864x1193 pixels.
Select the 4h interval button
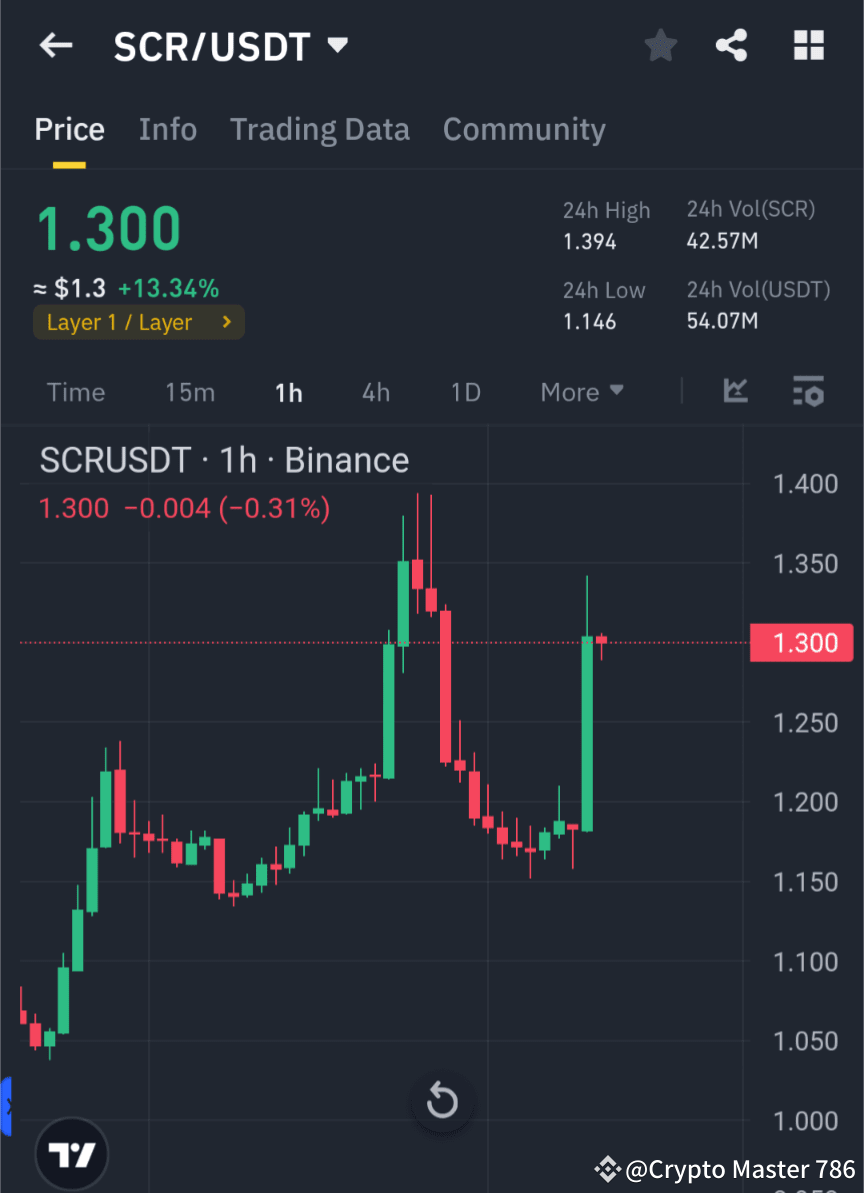376,392
